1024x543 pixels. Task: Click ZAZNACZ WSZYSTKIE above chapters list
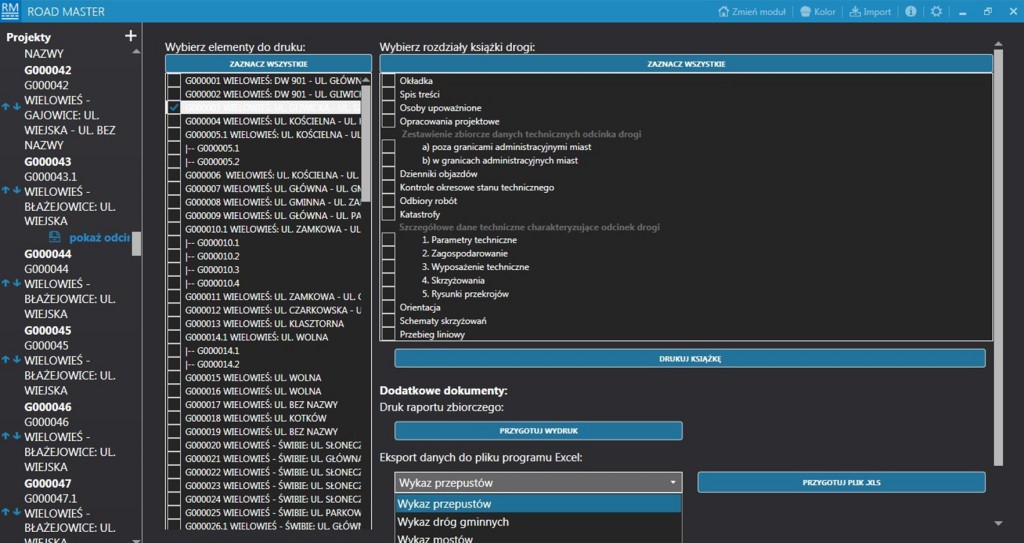click(686, 64)
